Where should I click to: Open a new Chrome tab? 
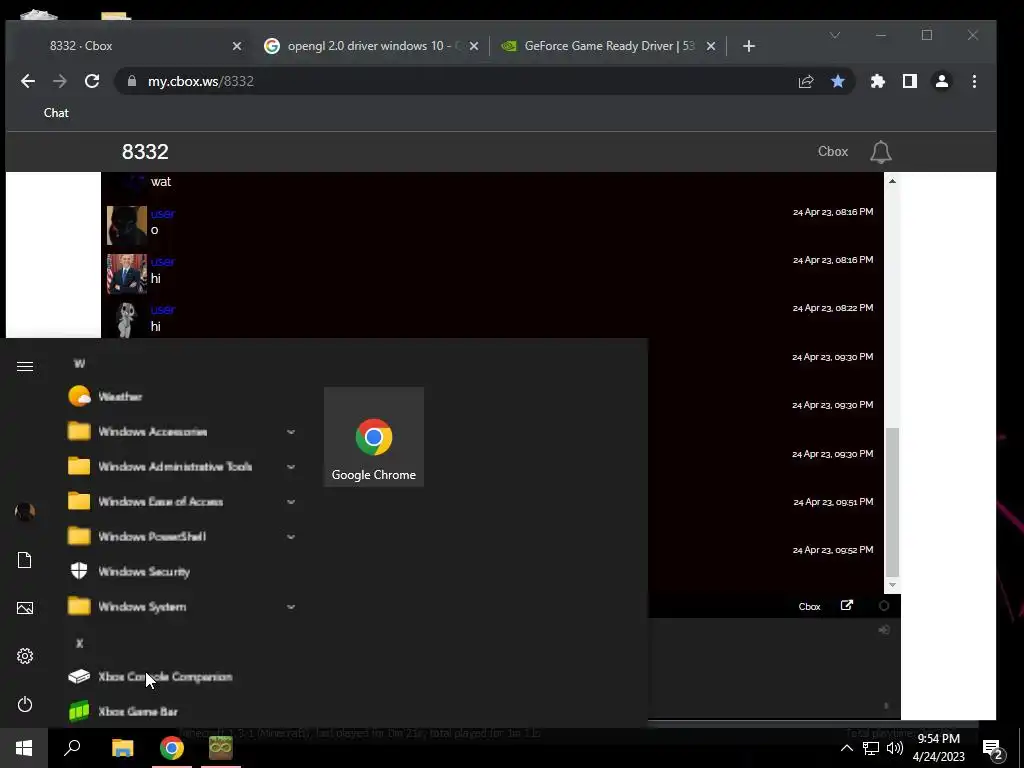tap(749, 46)
